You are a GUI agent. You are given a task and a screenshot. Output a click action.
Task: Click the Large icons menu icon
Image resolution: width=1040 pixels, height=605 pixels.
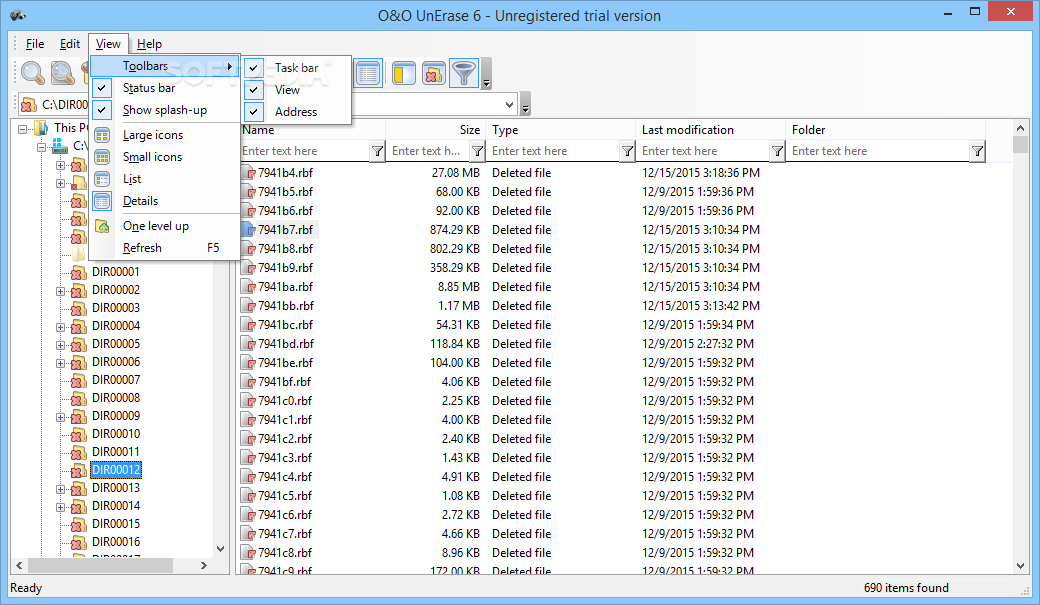(x=102, y=135)
